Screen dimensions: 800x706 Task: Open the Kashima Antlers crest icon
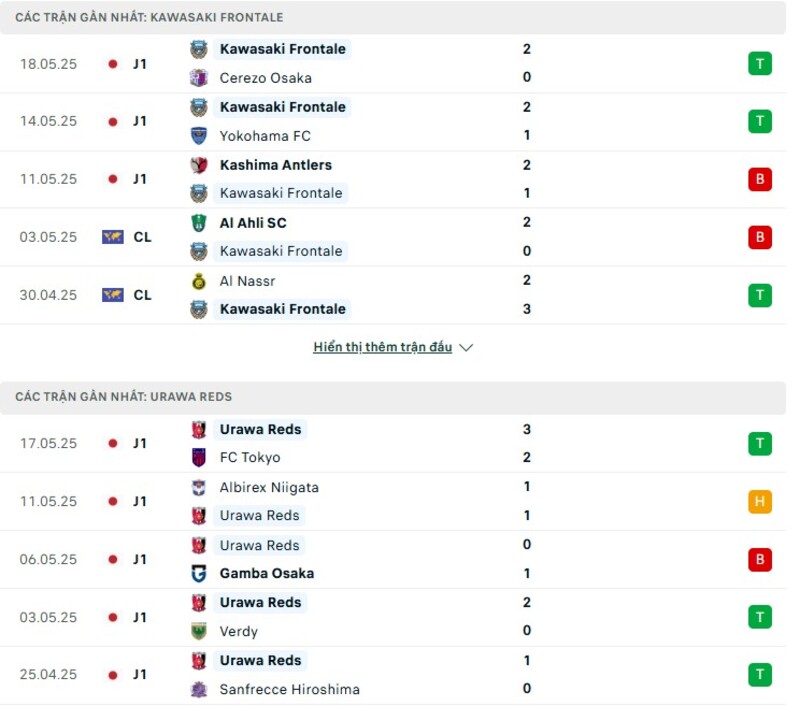(198, 165)
